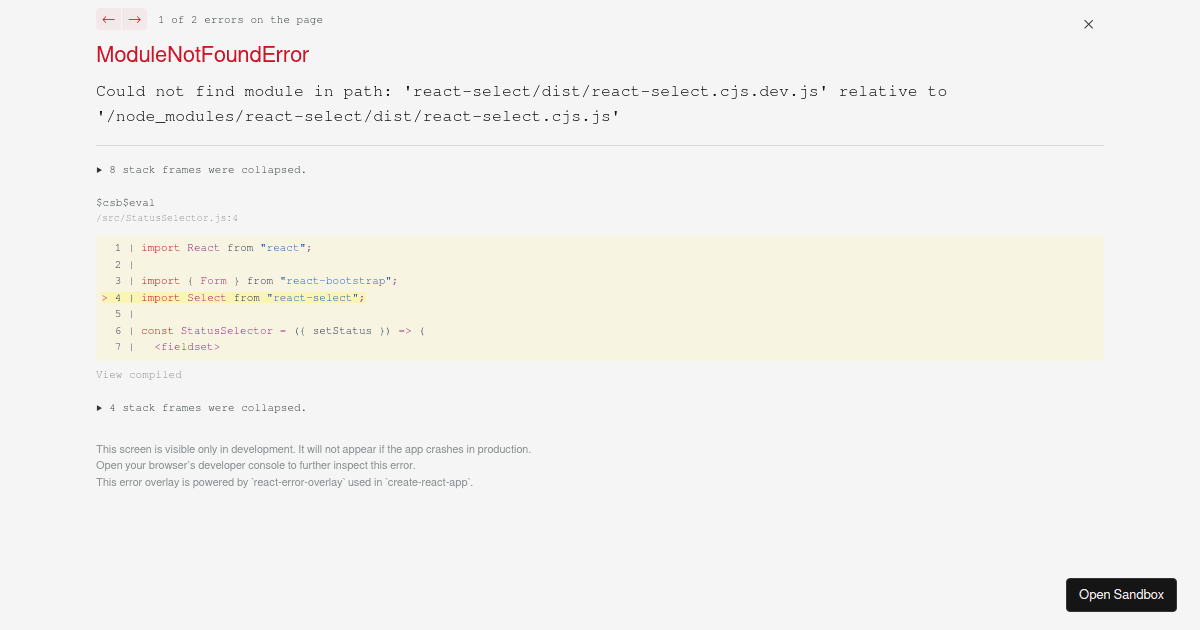This screenshot has width=1200, height=630.
Task: Click the react-error-overlay footer text
Action: (x=285, y=482)
